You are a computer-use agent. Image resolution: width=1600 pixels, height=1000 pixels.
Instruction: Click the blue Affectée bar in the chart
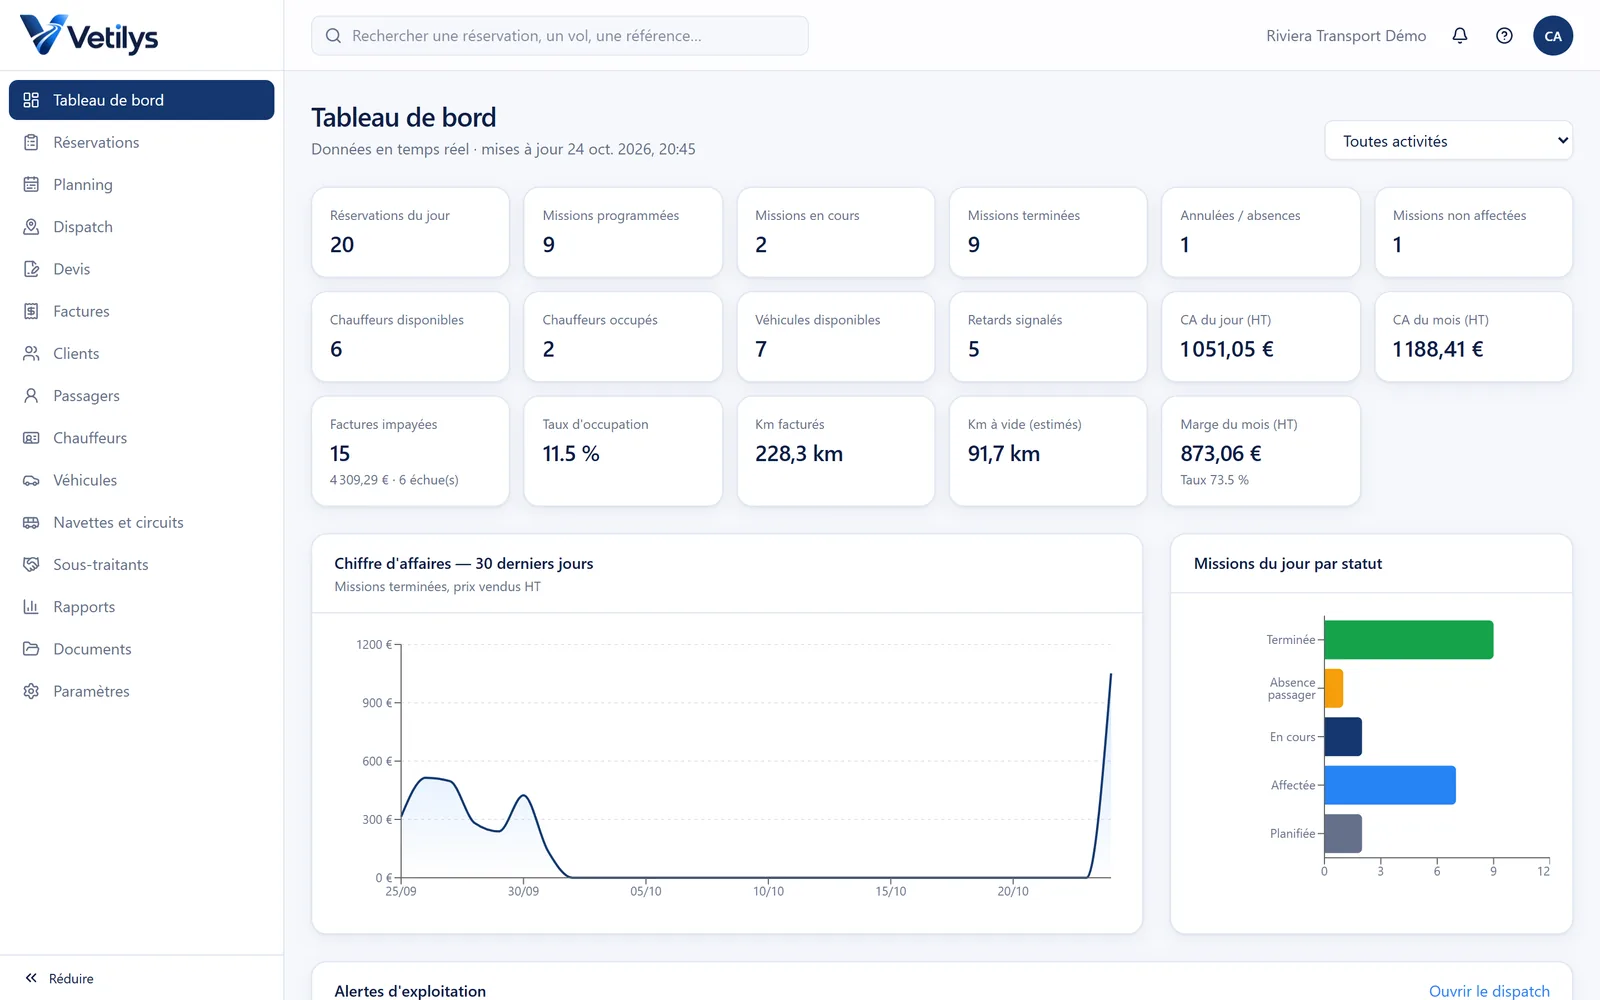click(x=1390, y=785)
